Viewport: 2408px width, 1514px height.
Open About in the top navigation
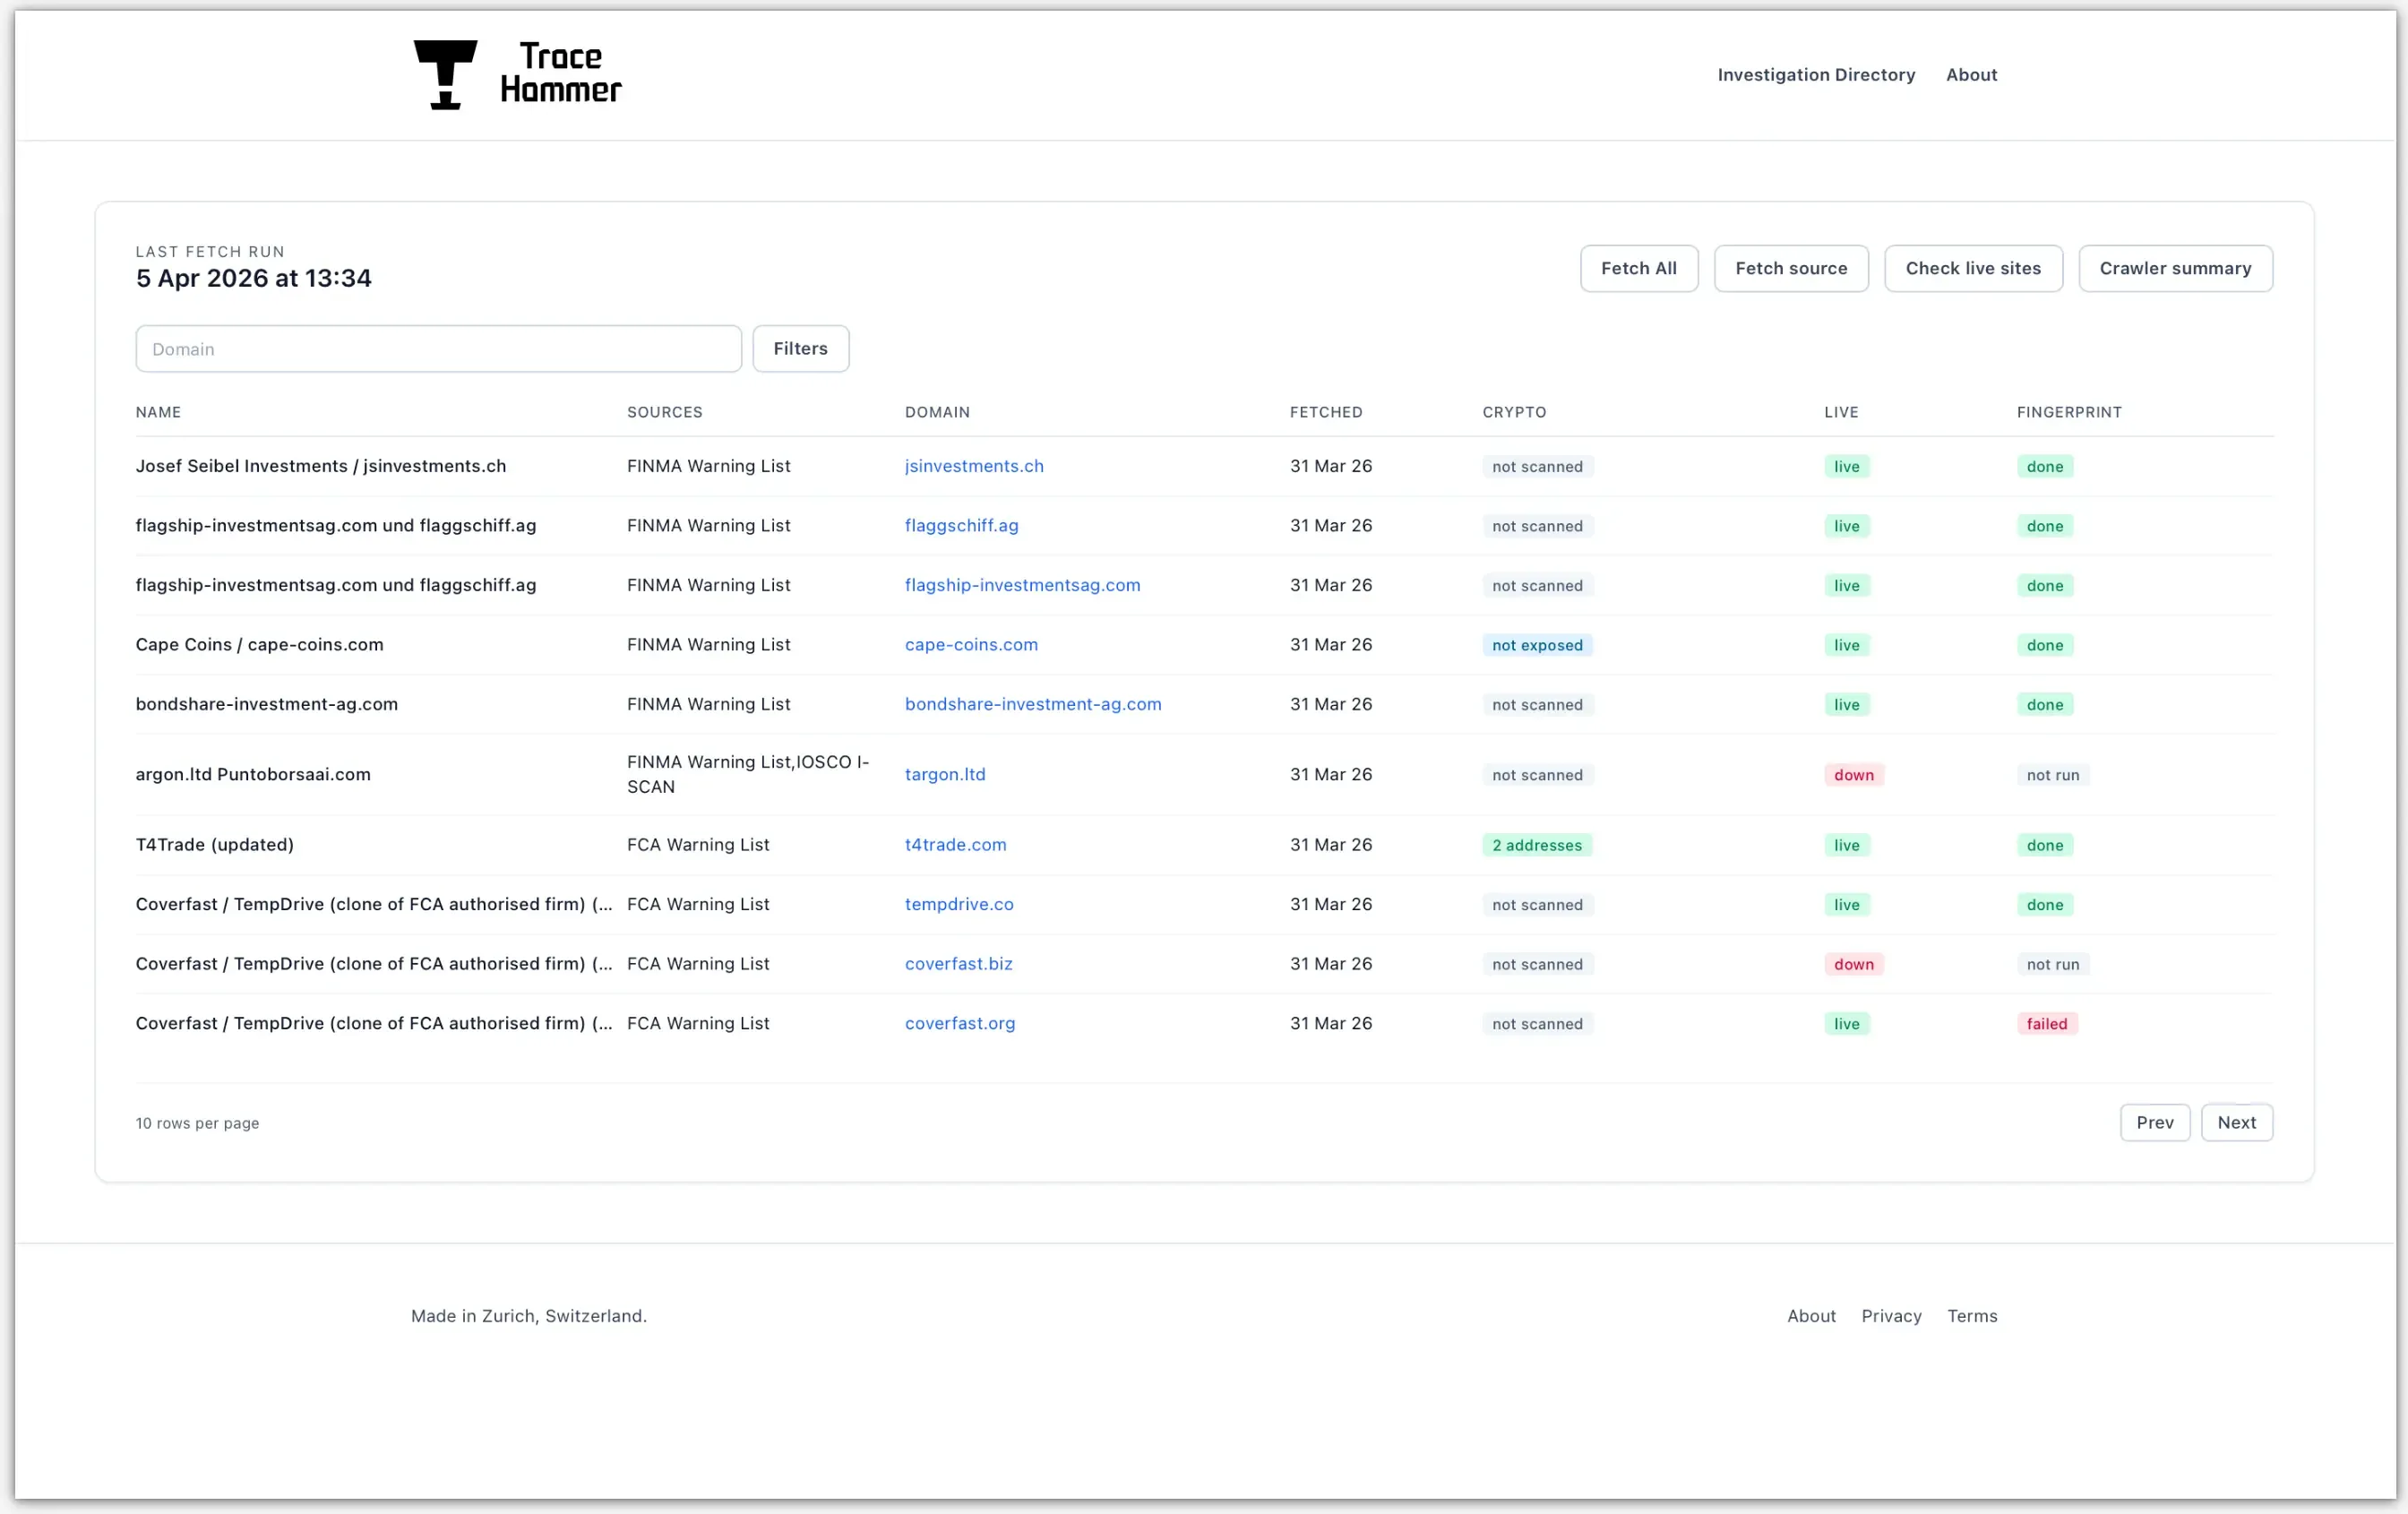[x=1971, y=74]
